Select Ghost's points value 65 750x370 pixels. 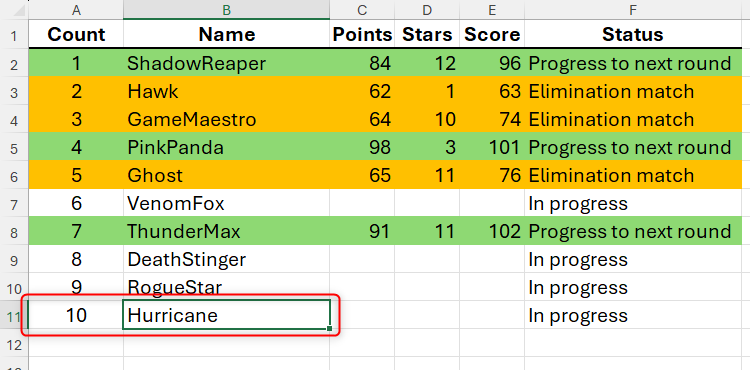click(362, 175)
